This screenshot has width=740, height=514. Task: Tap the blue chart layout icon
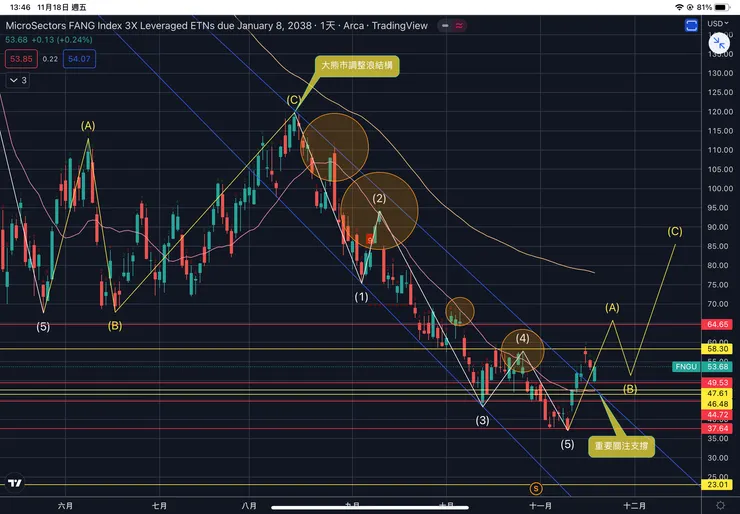[x=691, y=25]
